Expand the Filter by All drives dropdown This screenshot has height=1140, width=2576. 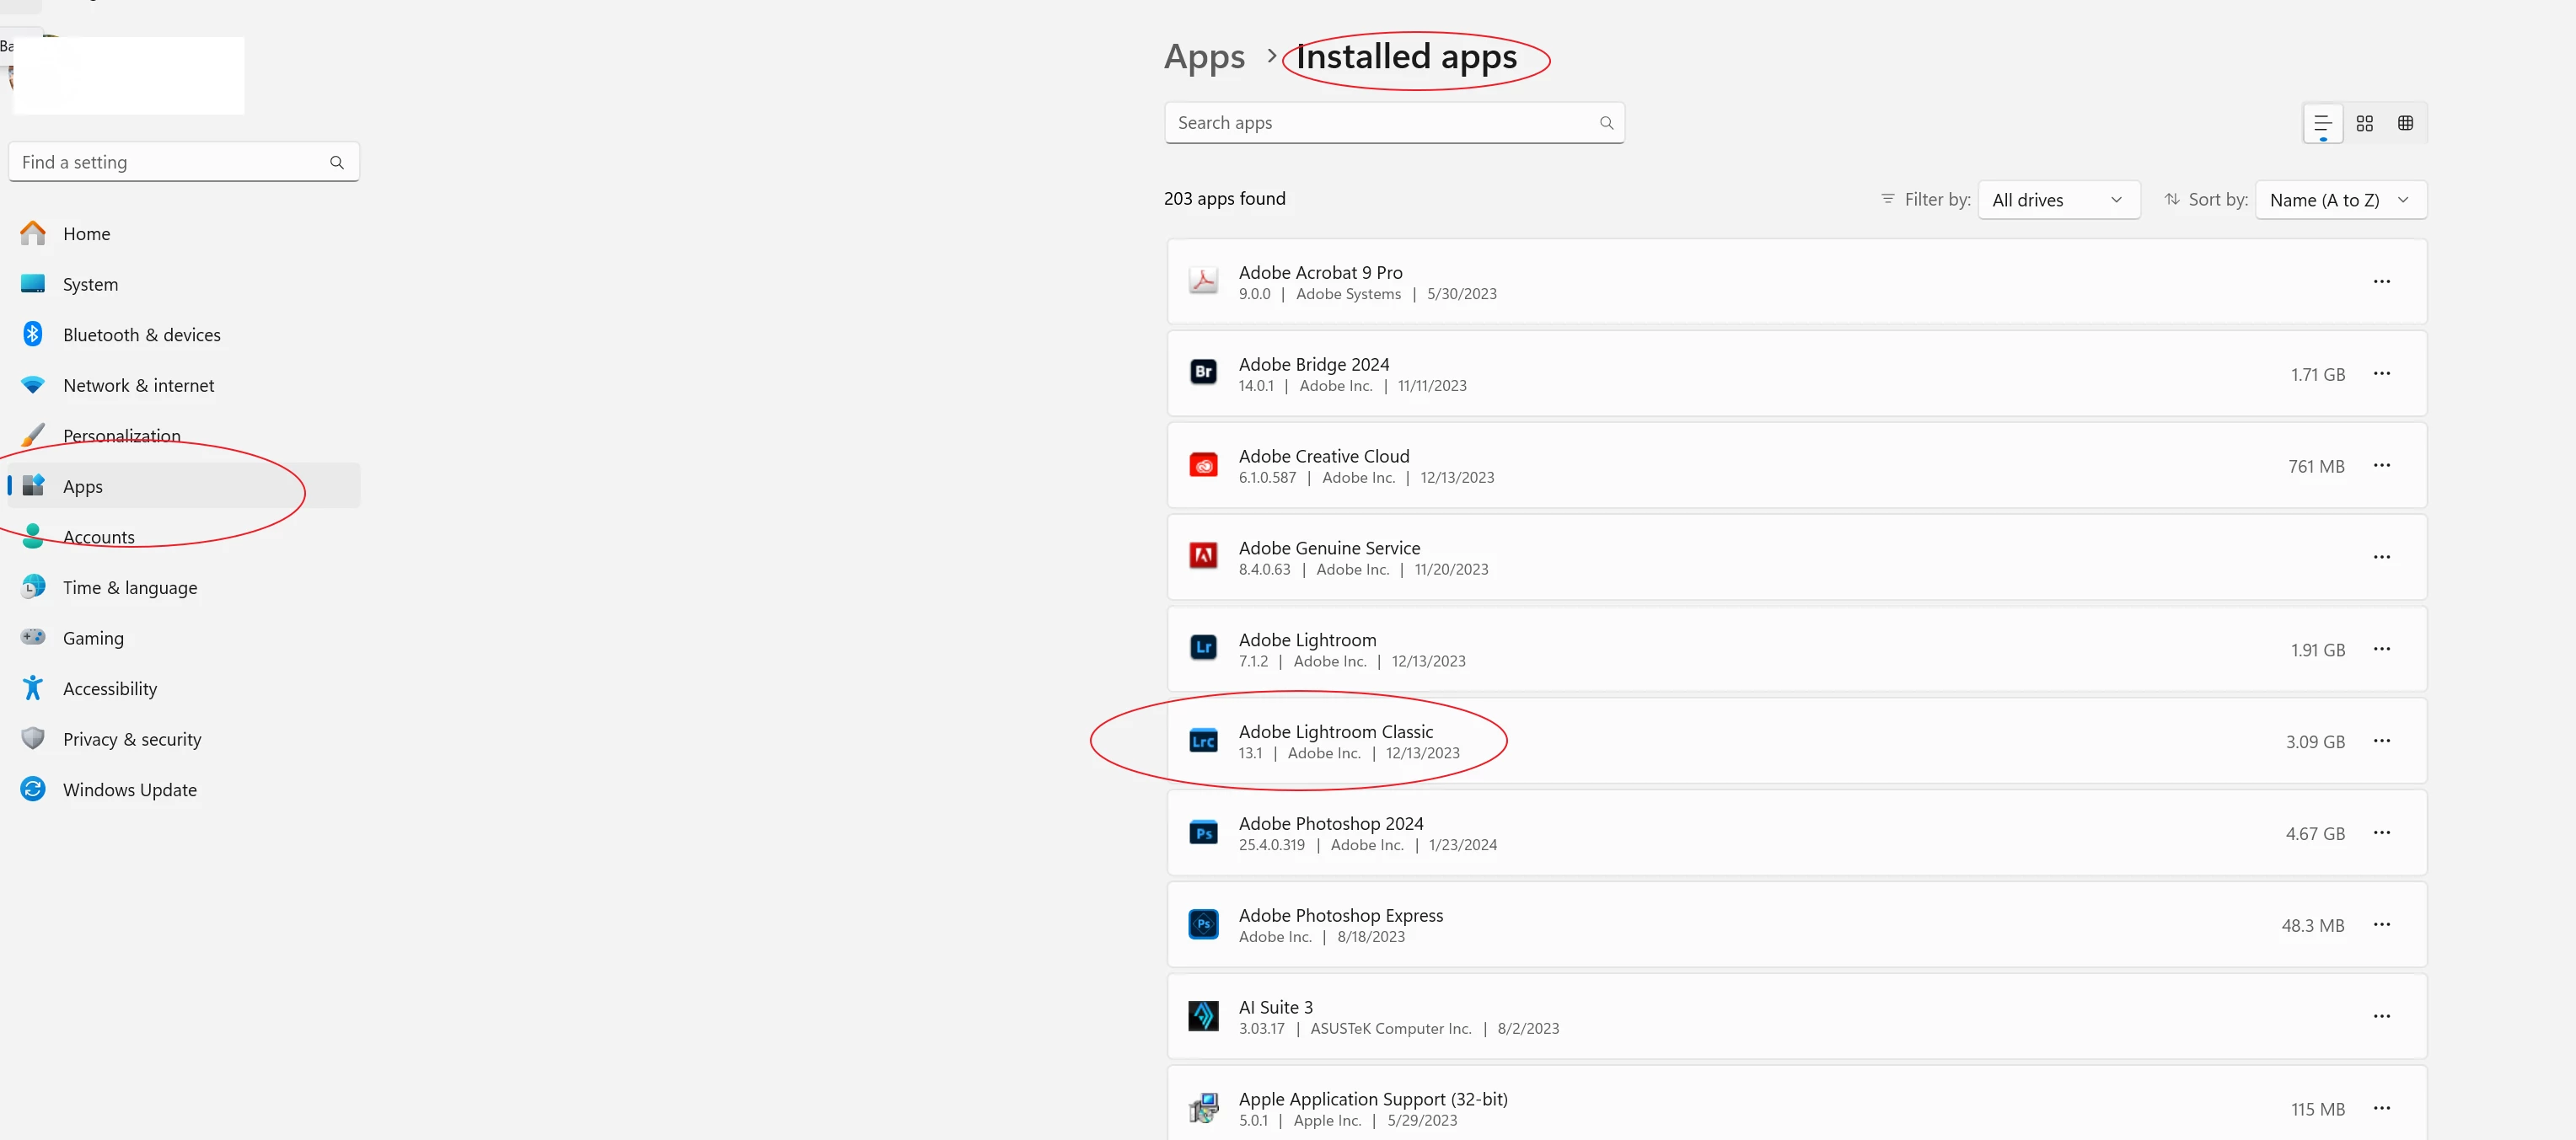click(2058, 200)
